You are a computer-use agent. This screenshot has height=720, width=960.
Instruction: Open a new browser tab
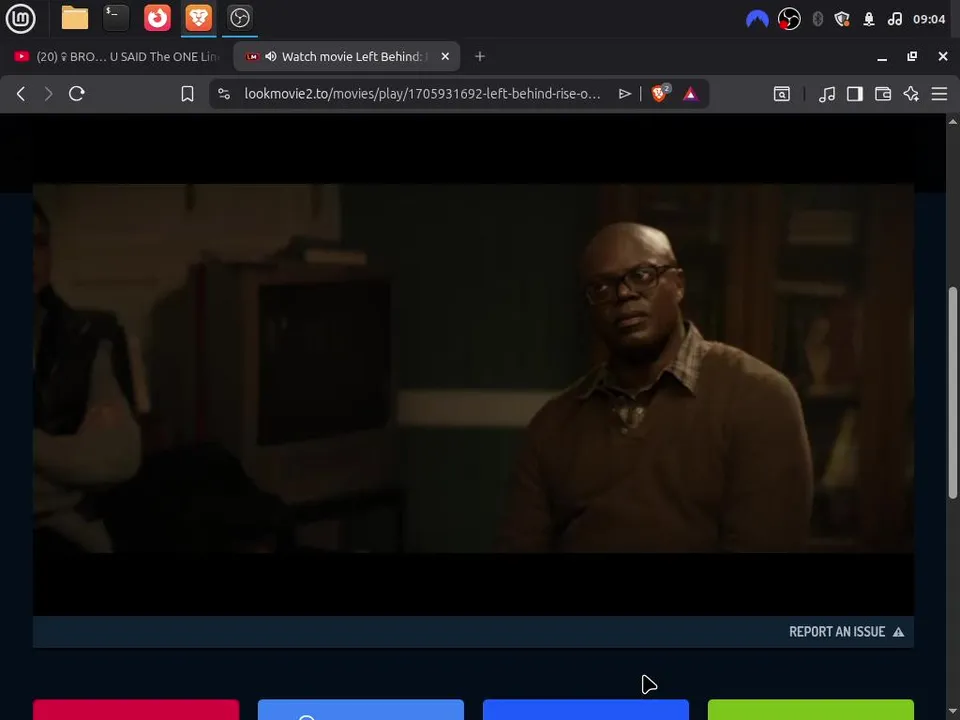point(480,56)
